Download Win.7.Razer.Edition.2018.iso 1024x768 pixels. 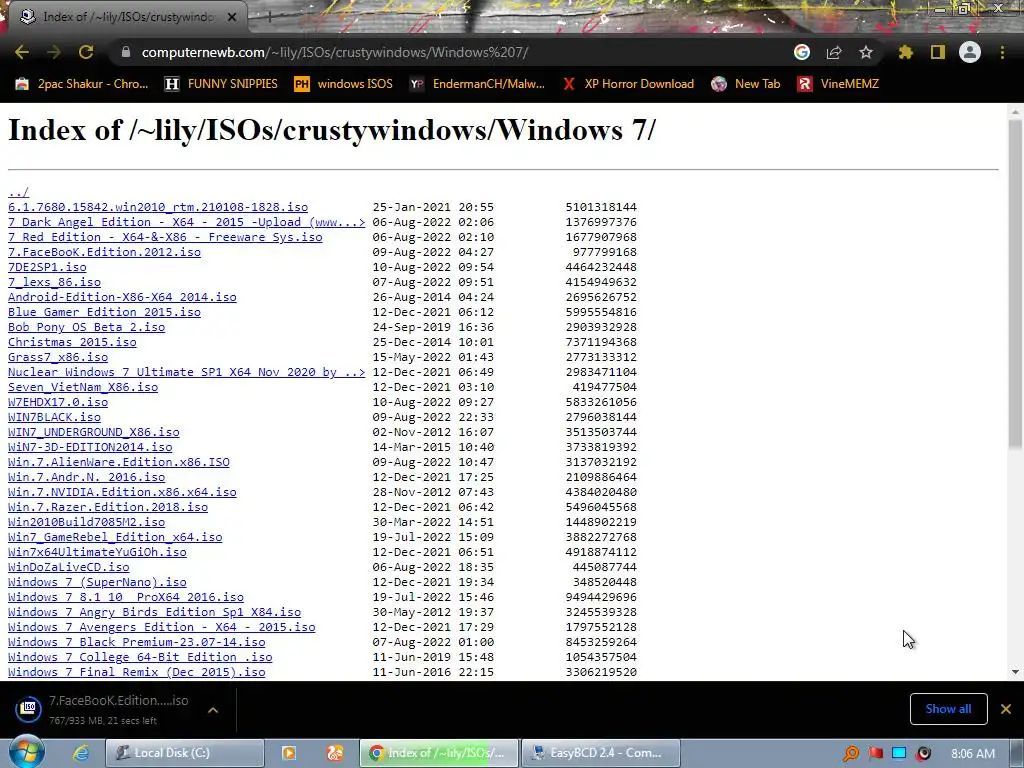click(108, 507)
